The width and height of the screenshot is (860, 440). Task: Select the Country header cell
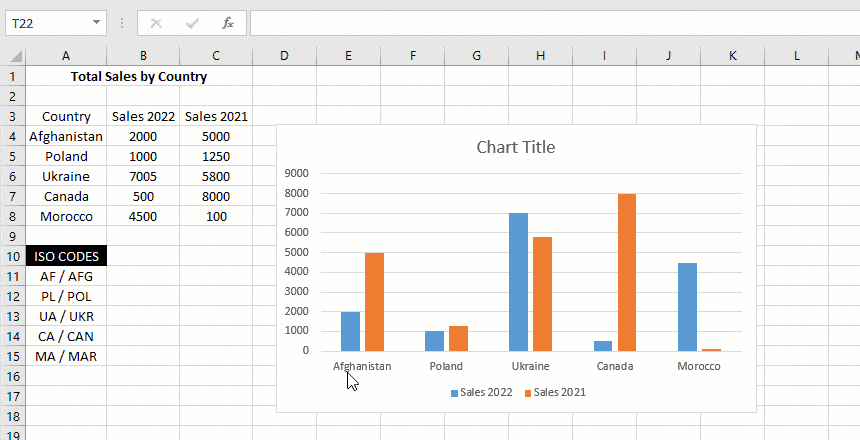coord(66,116)
